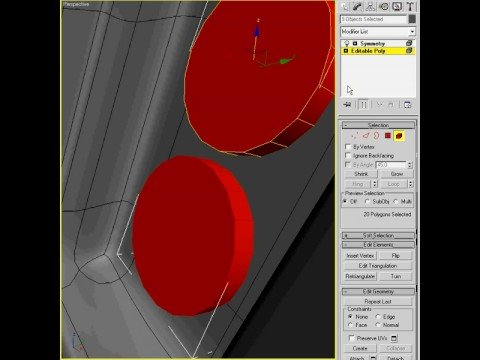The width and height of the screenshot is (480, 360).
Task: Click the Insert Vertex button
Action: [x=360, y=256]
